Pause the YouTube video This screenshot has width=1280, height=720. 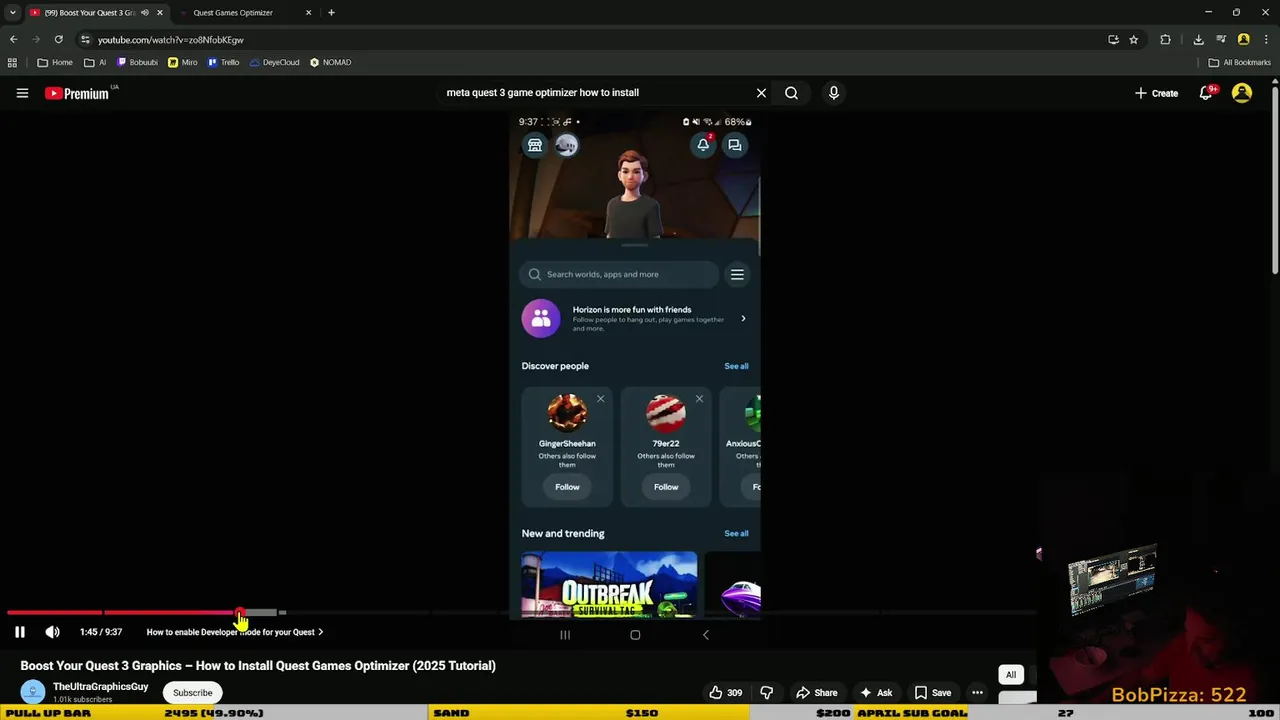click(19, 632)
